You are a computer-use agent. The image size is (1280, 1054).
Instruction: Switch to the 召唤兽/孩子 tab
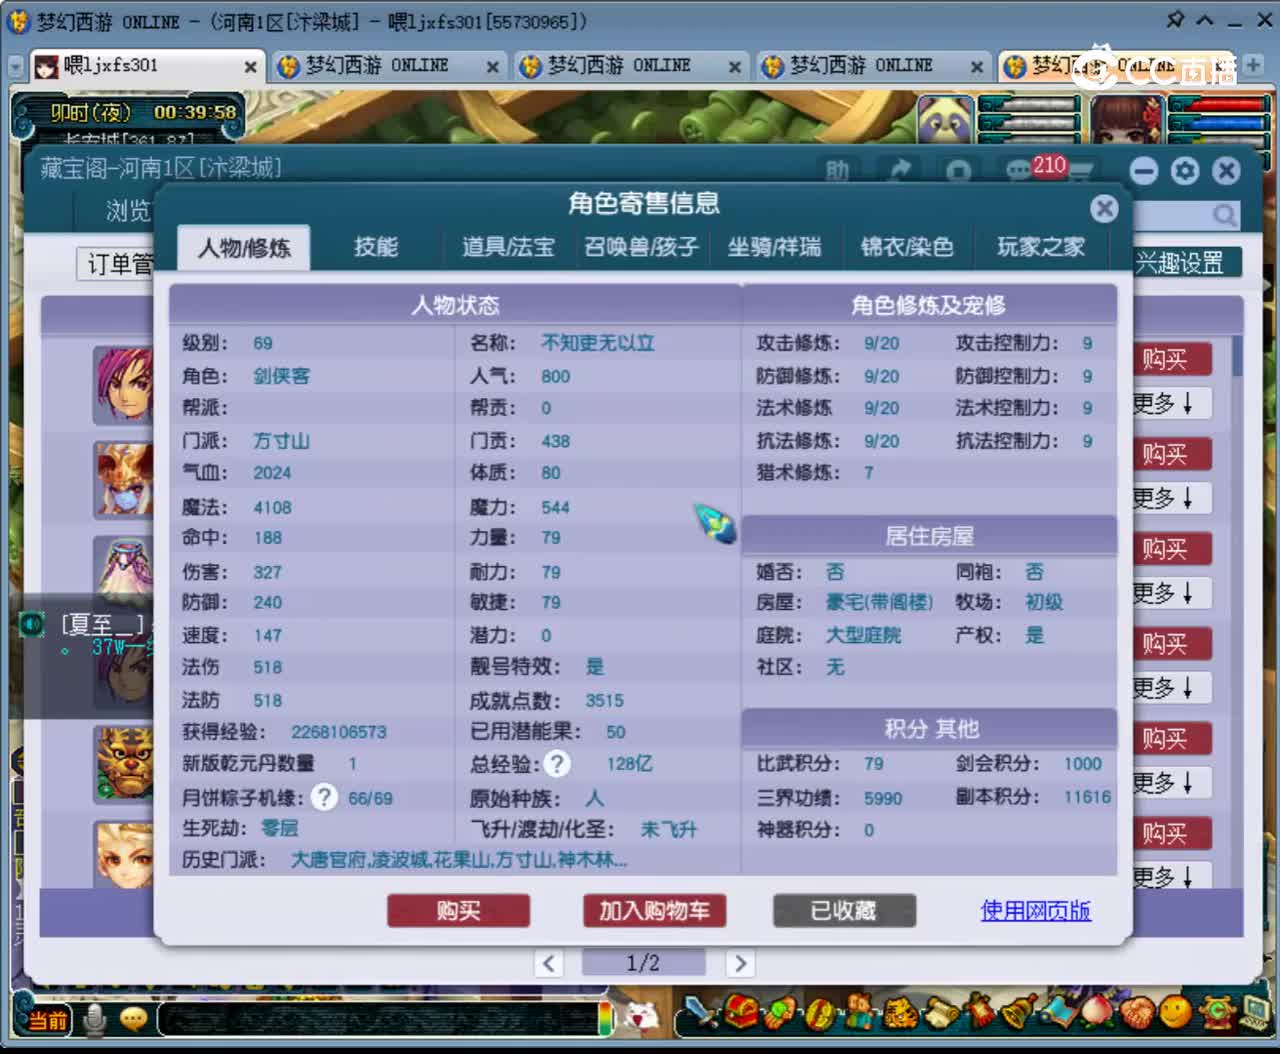coord(641,247)
